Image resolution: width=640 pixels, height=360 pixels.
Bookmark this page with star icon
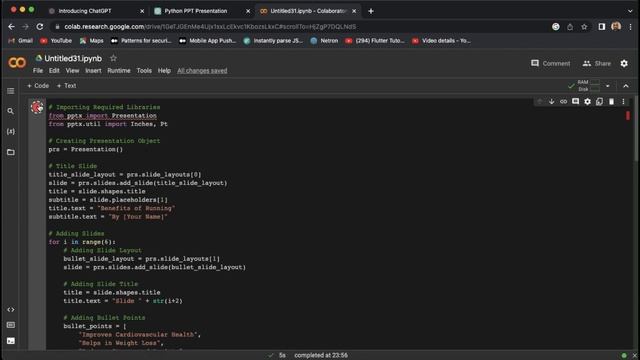pyautogui.click(x=584, y=27)
